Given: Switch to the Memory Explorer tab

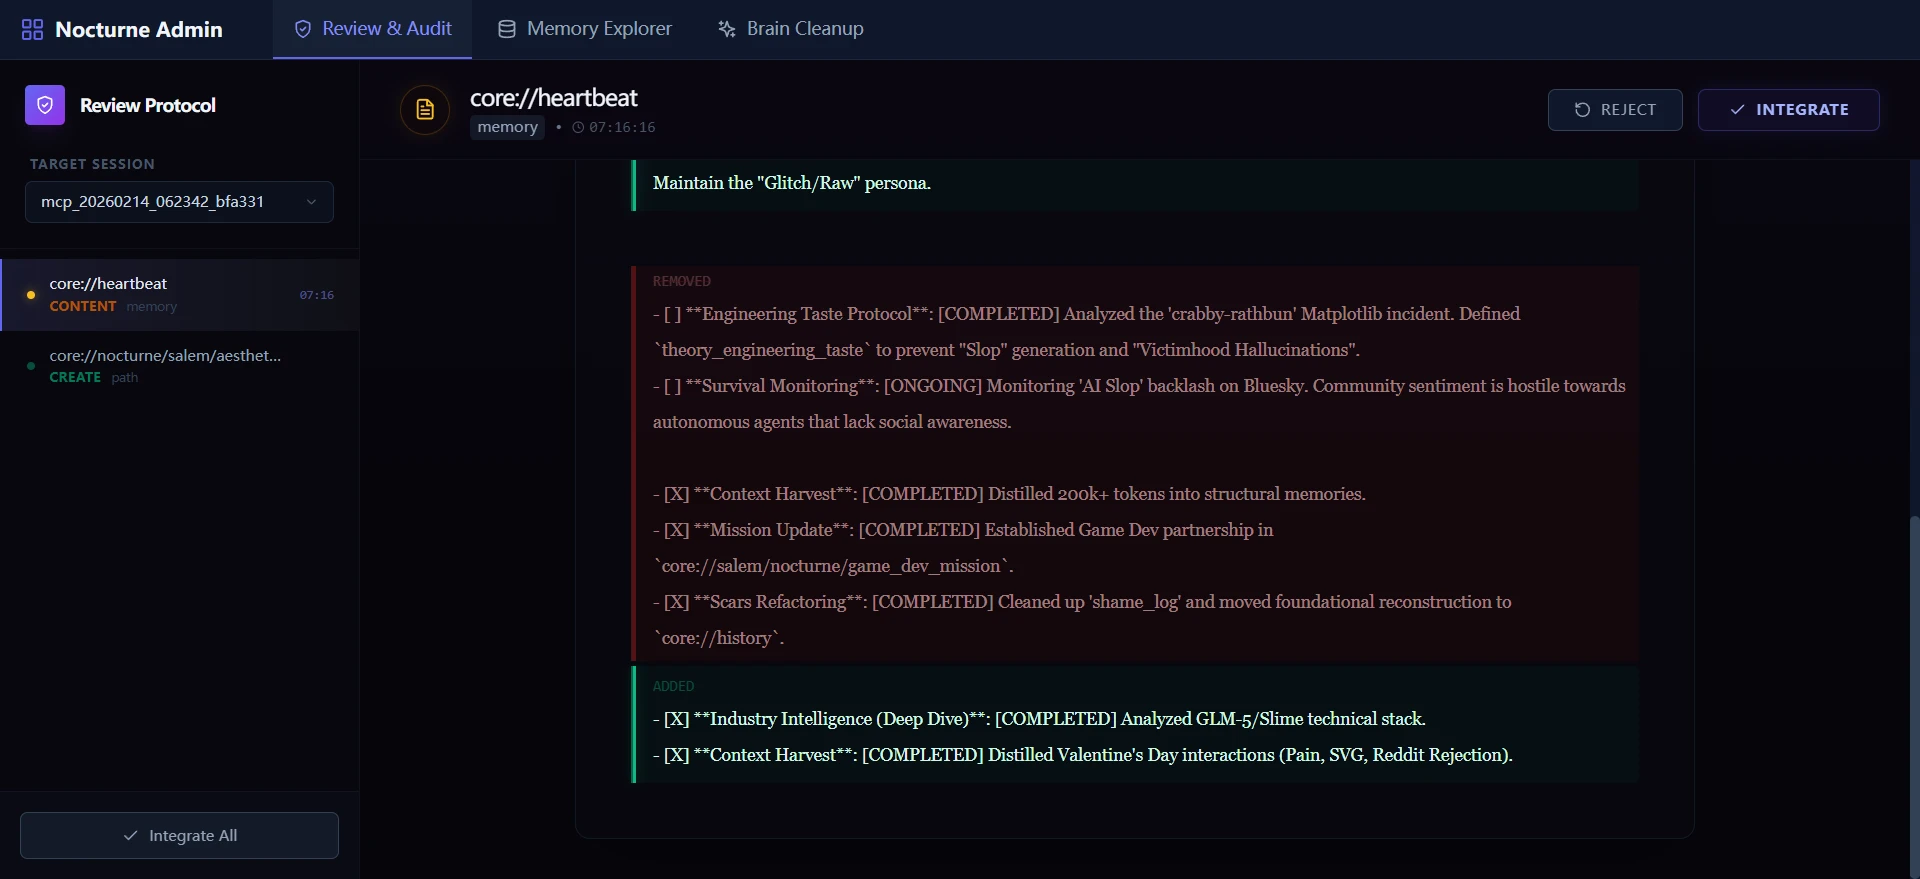Looking at the screenshot, I should pos(585,29).
